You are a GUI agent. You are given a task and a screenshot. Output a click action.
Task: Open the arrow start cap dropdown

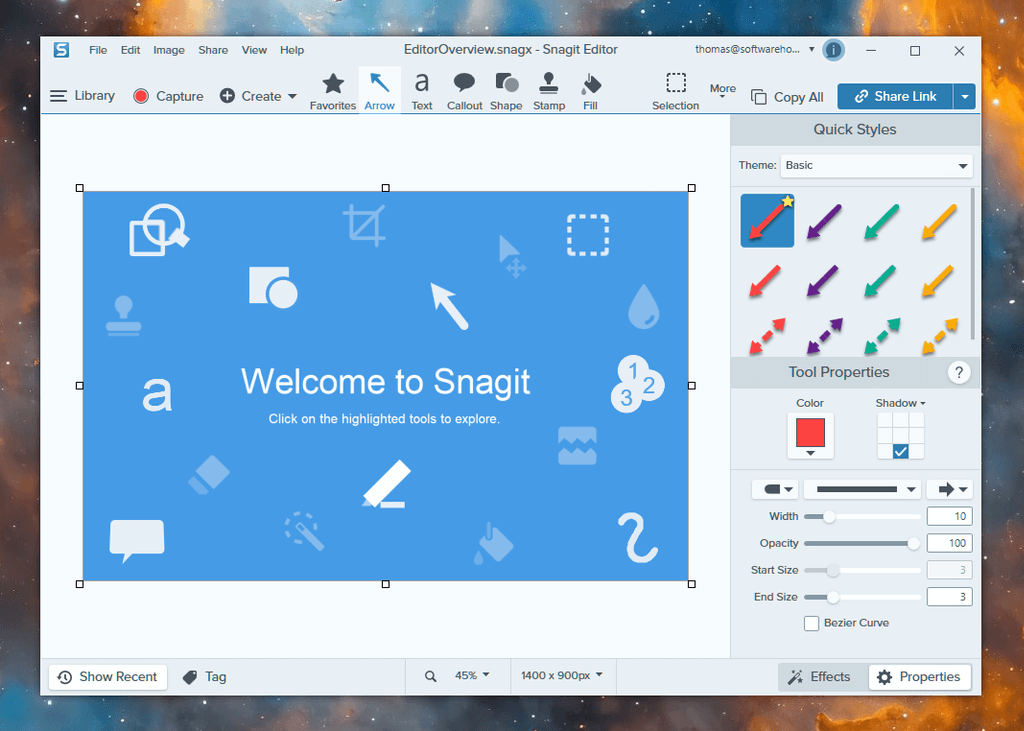coord(775,489)
